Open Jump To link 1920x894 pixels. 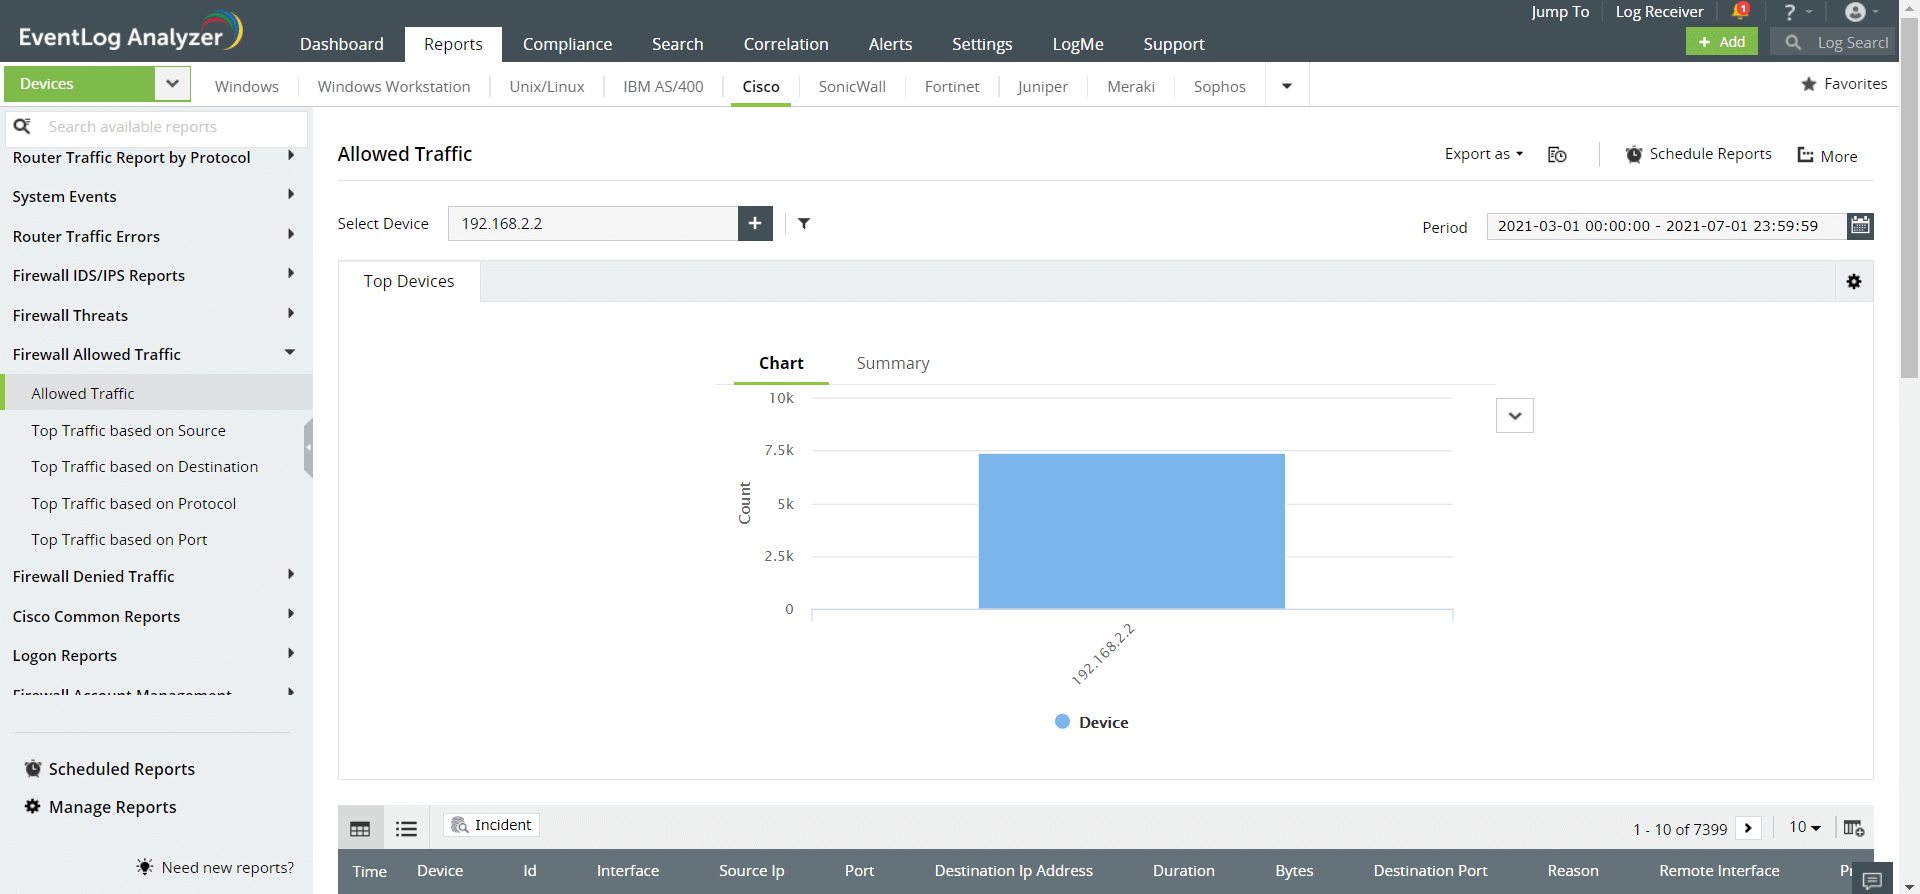coord(1560,12)
